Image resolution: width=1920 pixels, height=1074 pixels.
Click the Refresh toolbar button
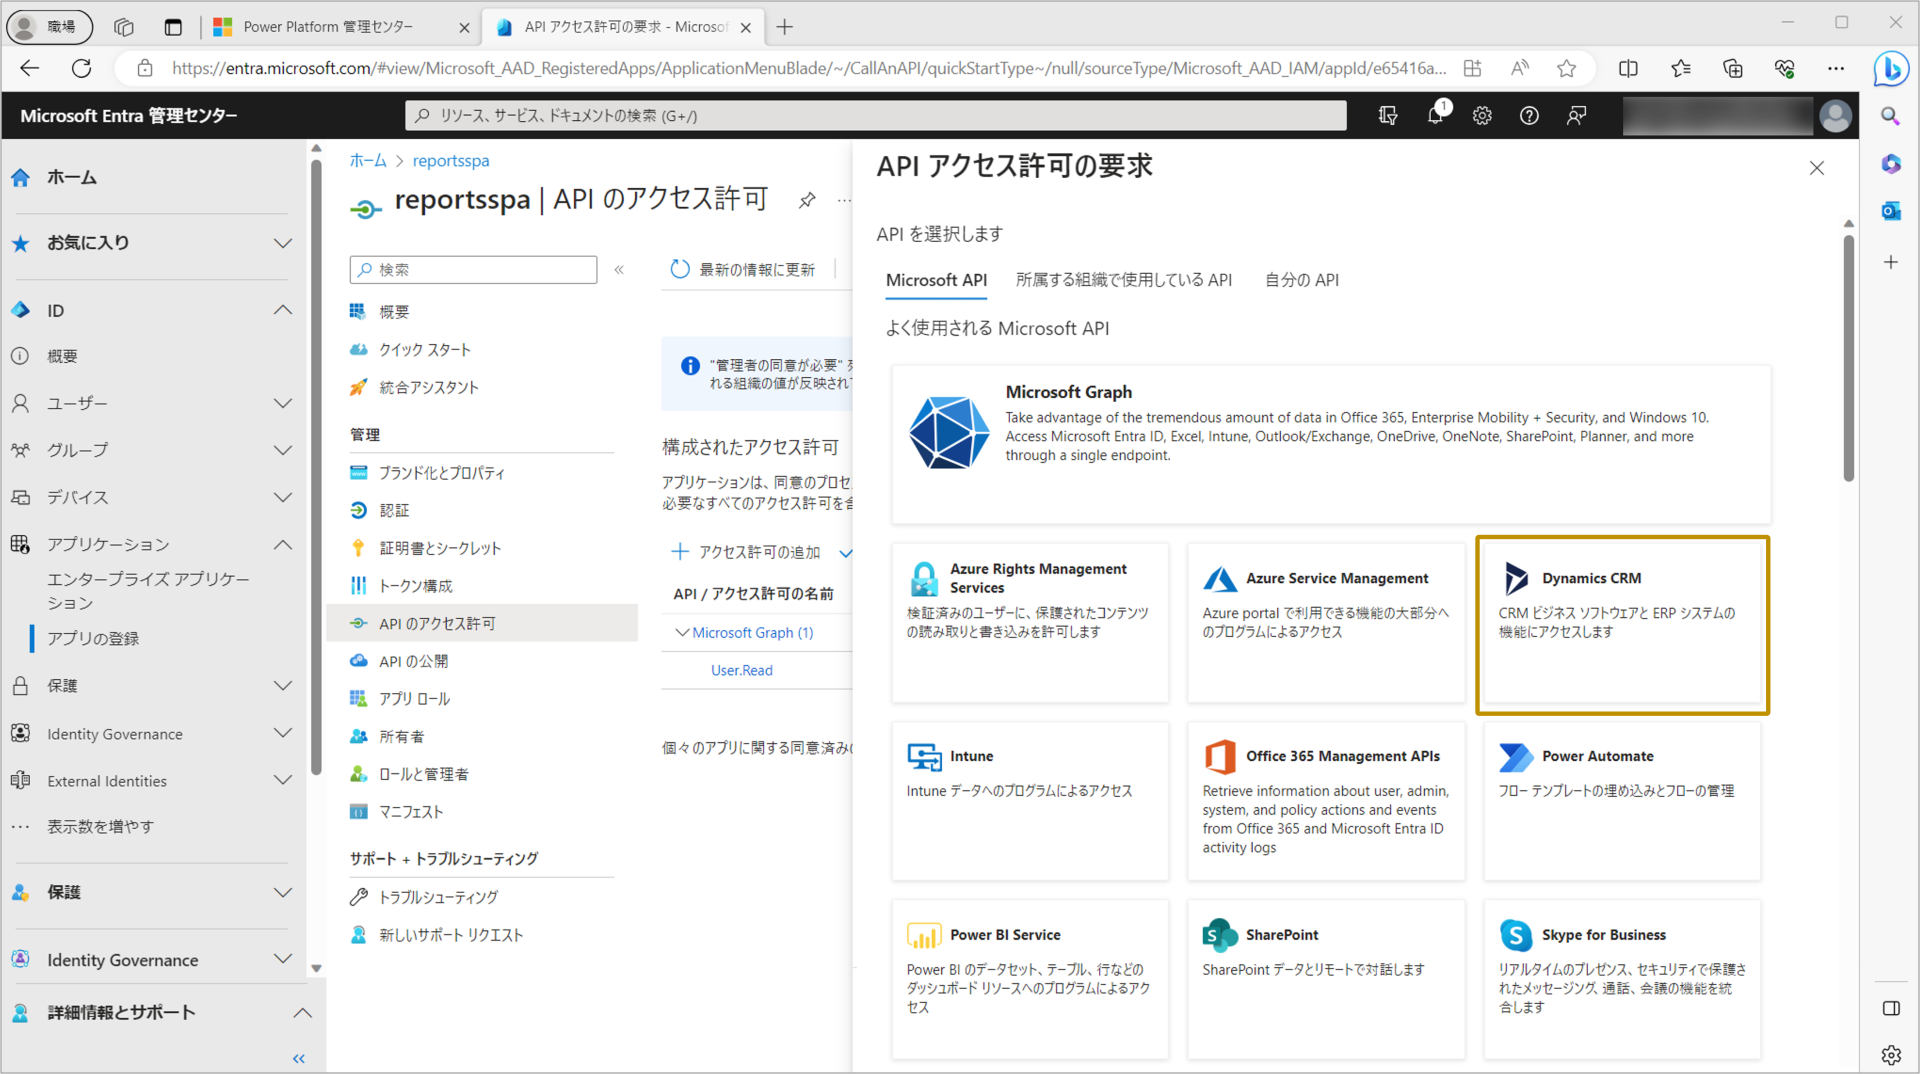743,269
